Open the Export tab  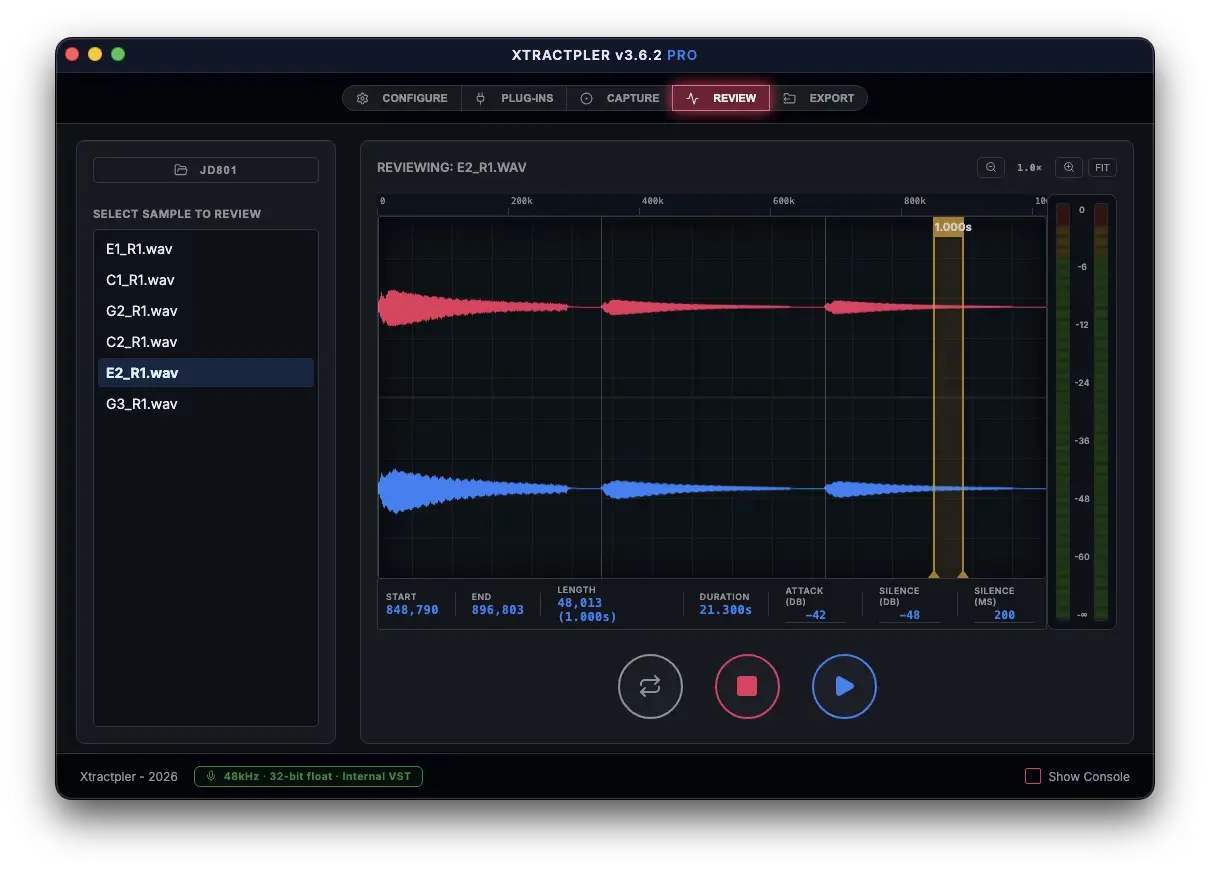pos(818,98)
